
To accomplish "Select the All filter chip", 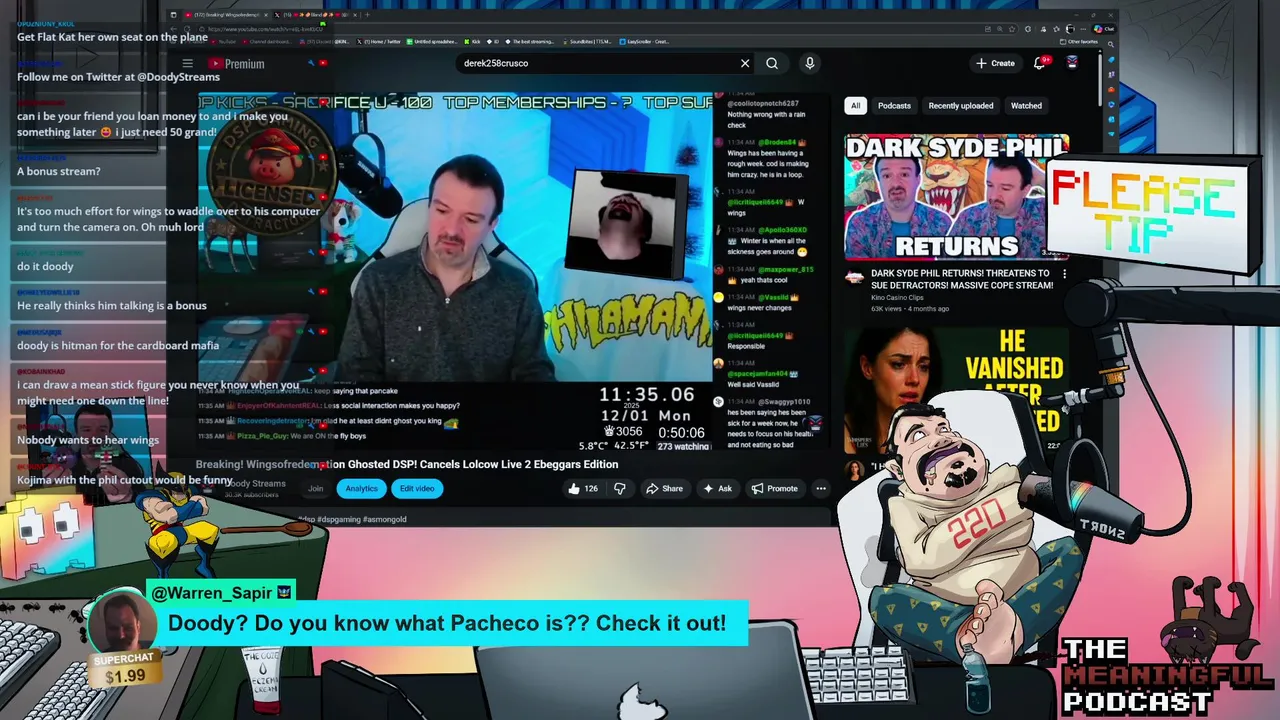I will (x=855, y=105).
